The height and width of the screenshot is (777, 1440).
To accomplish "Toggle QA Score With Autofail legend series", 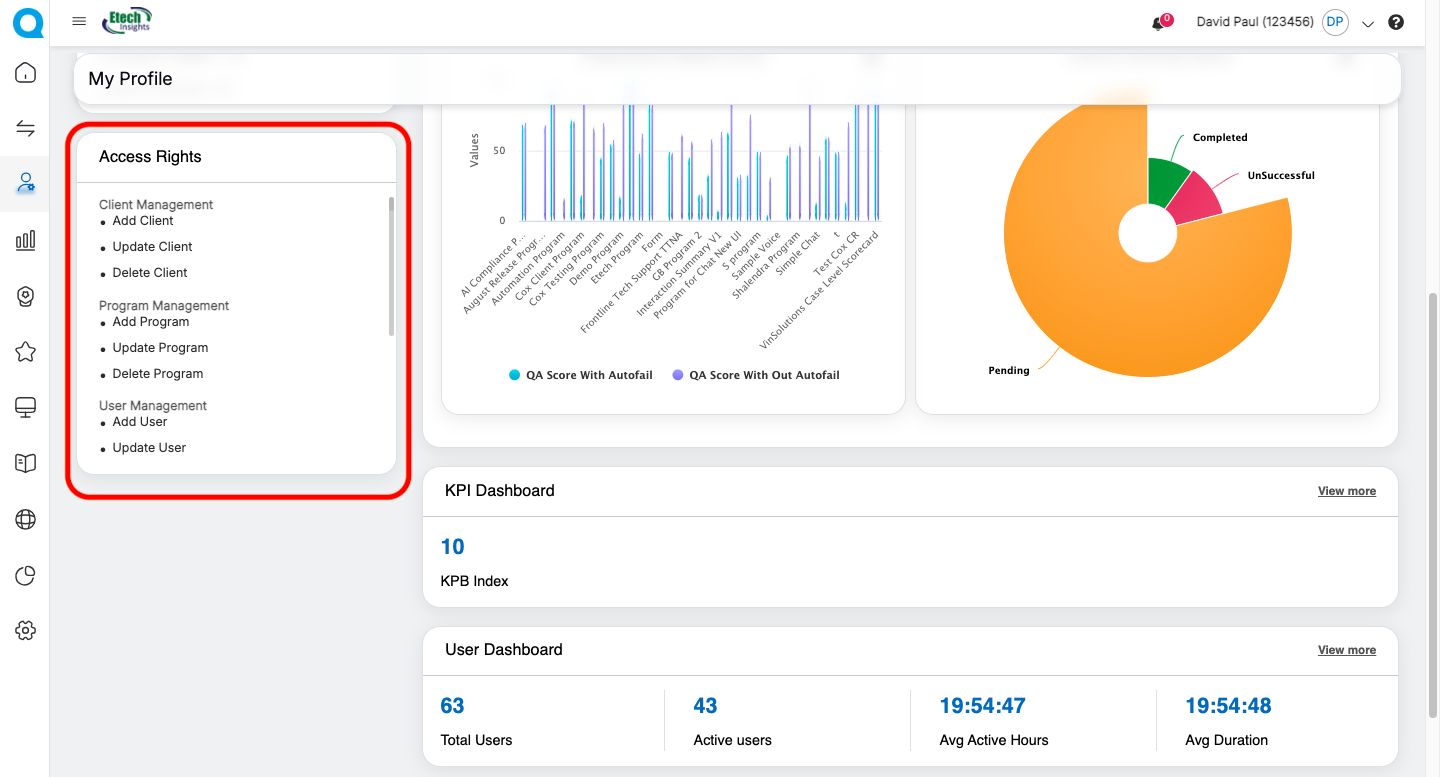I will [580, 375].
